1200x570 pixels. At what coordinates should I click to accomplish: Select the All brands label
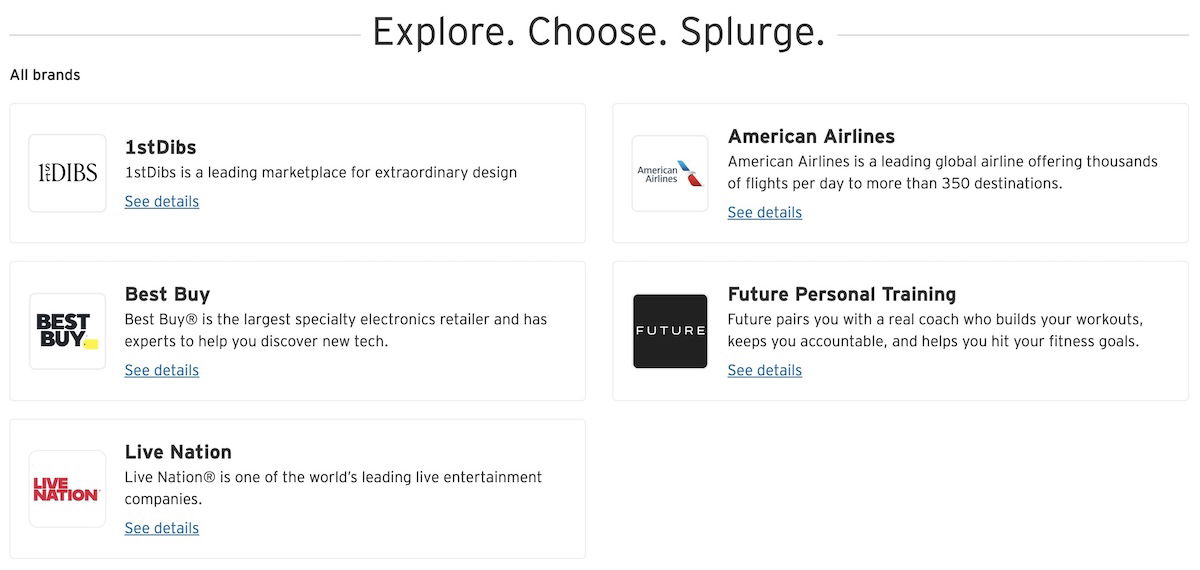coord(45,75)
